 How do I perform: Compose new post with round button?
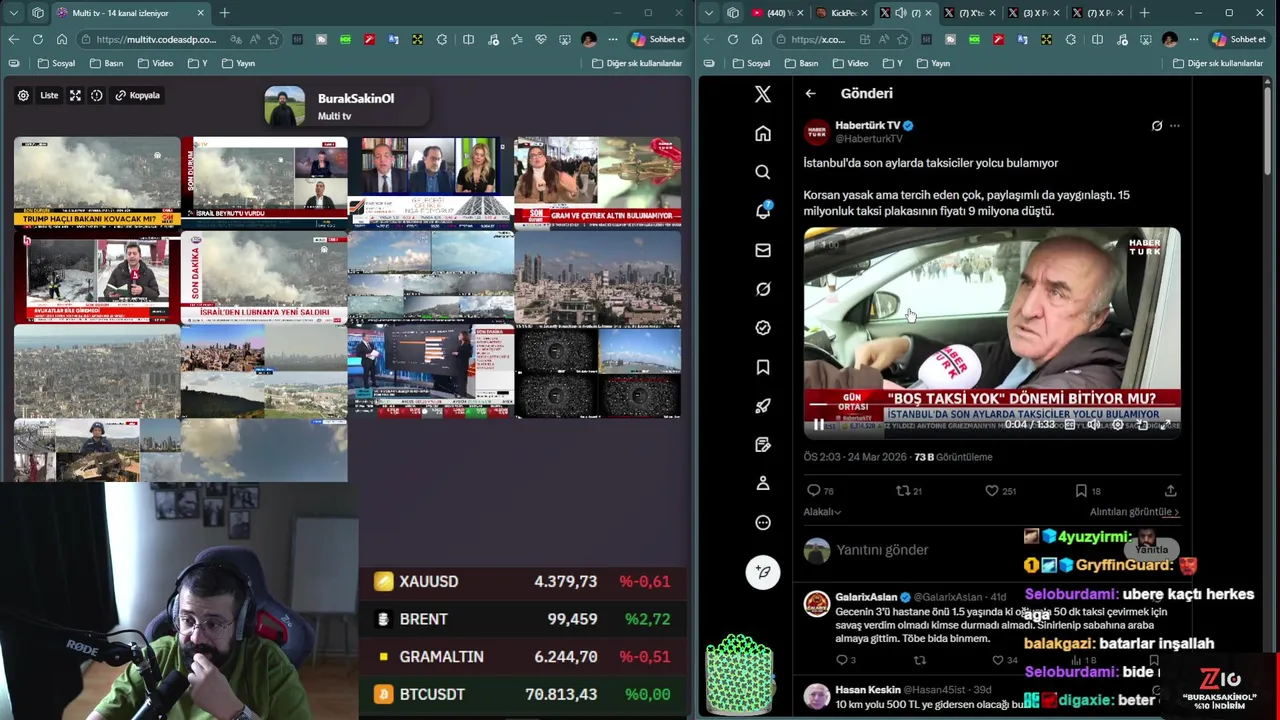pyautogui.click(x=763, y=572)
